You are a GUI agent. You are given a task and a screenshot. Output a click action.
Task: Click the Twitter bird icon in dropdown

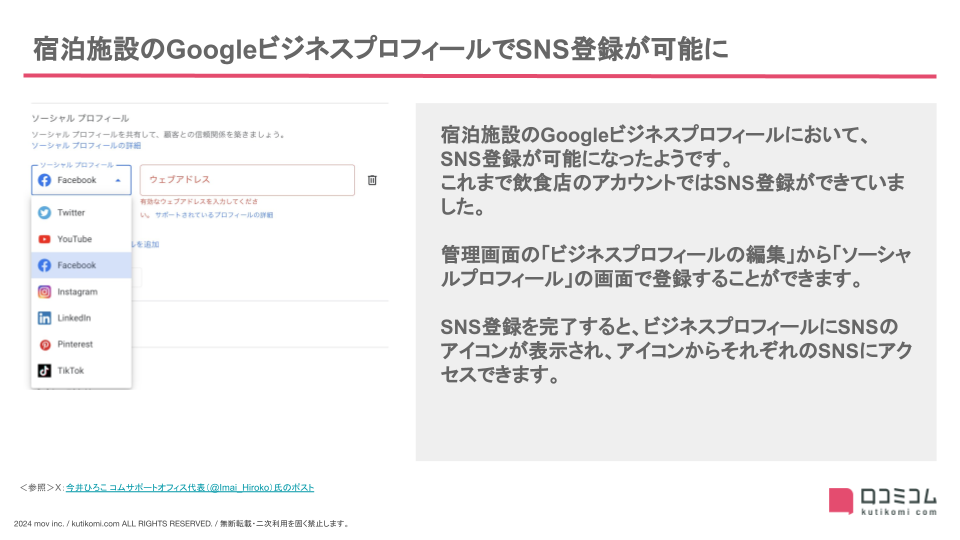(44, 213)
